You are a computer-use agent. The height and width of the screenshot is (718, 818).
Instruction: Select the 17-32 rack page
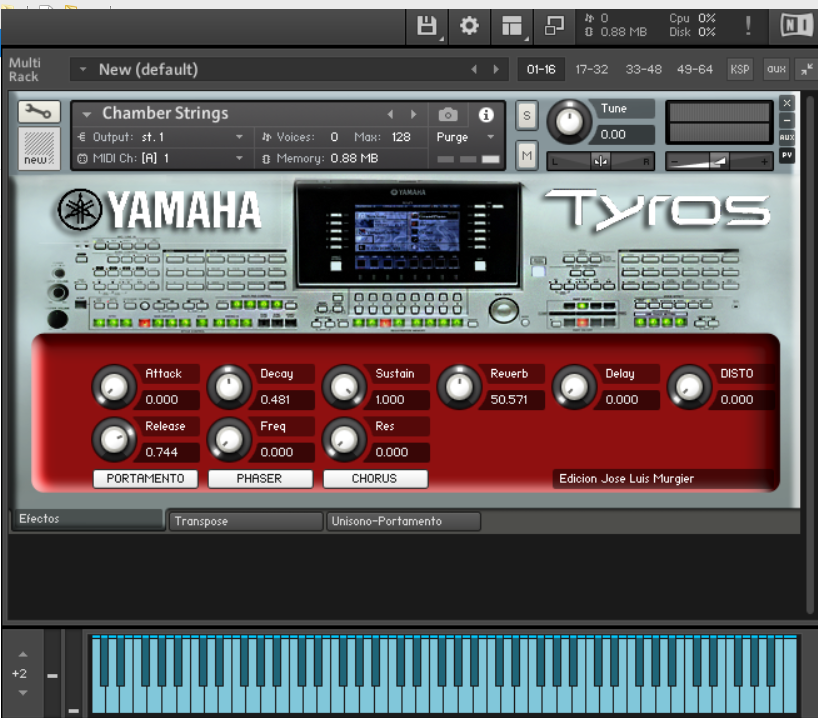592,69
